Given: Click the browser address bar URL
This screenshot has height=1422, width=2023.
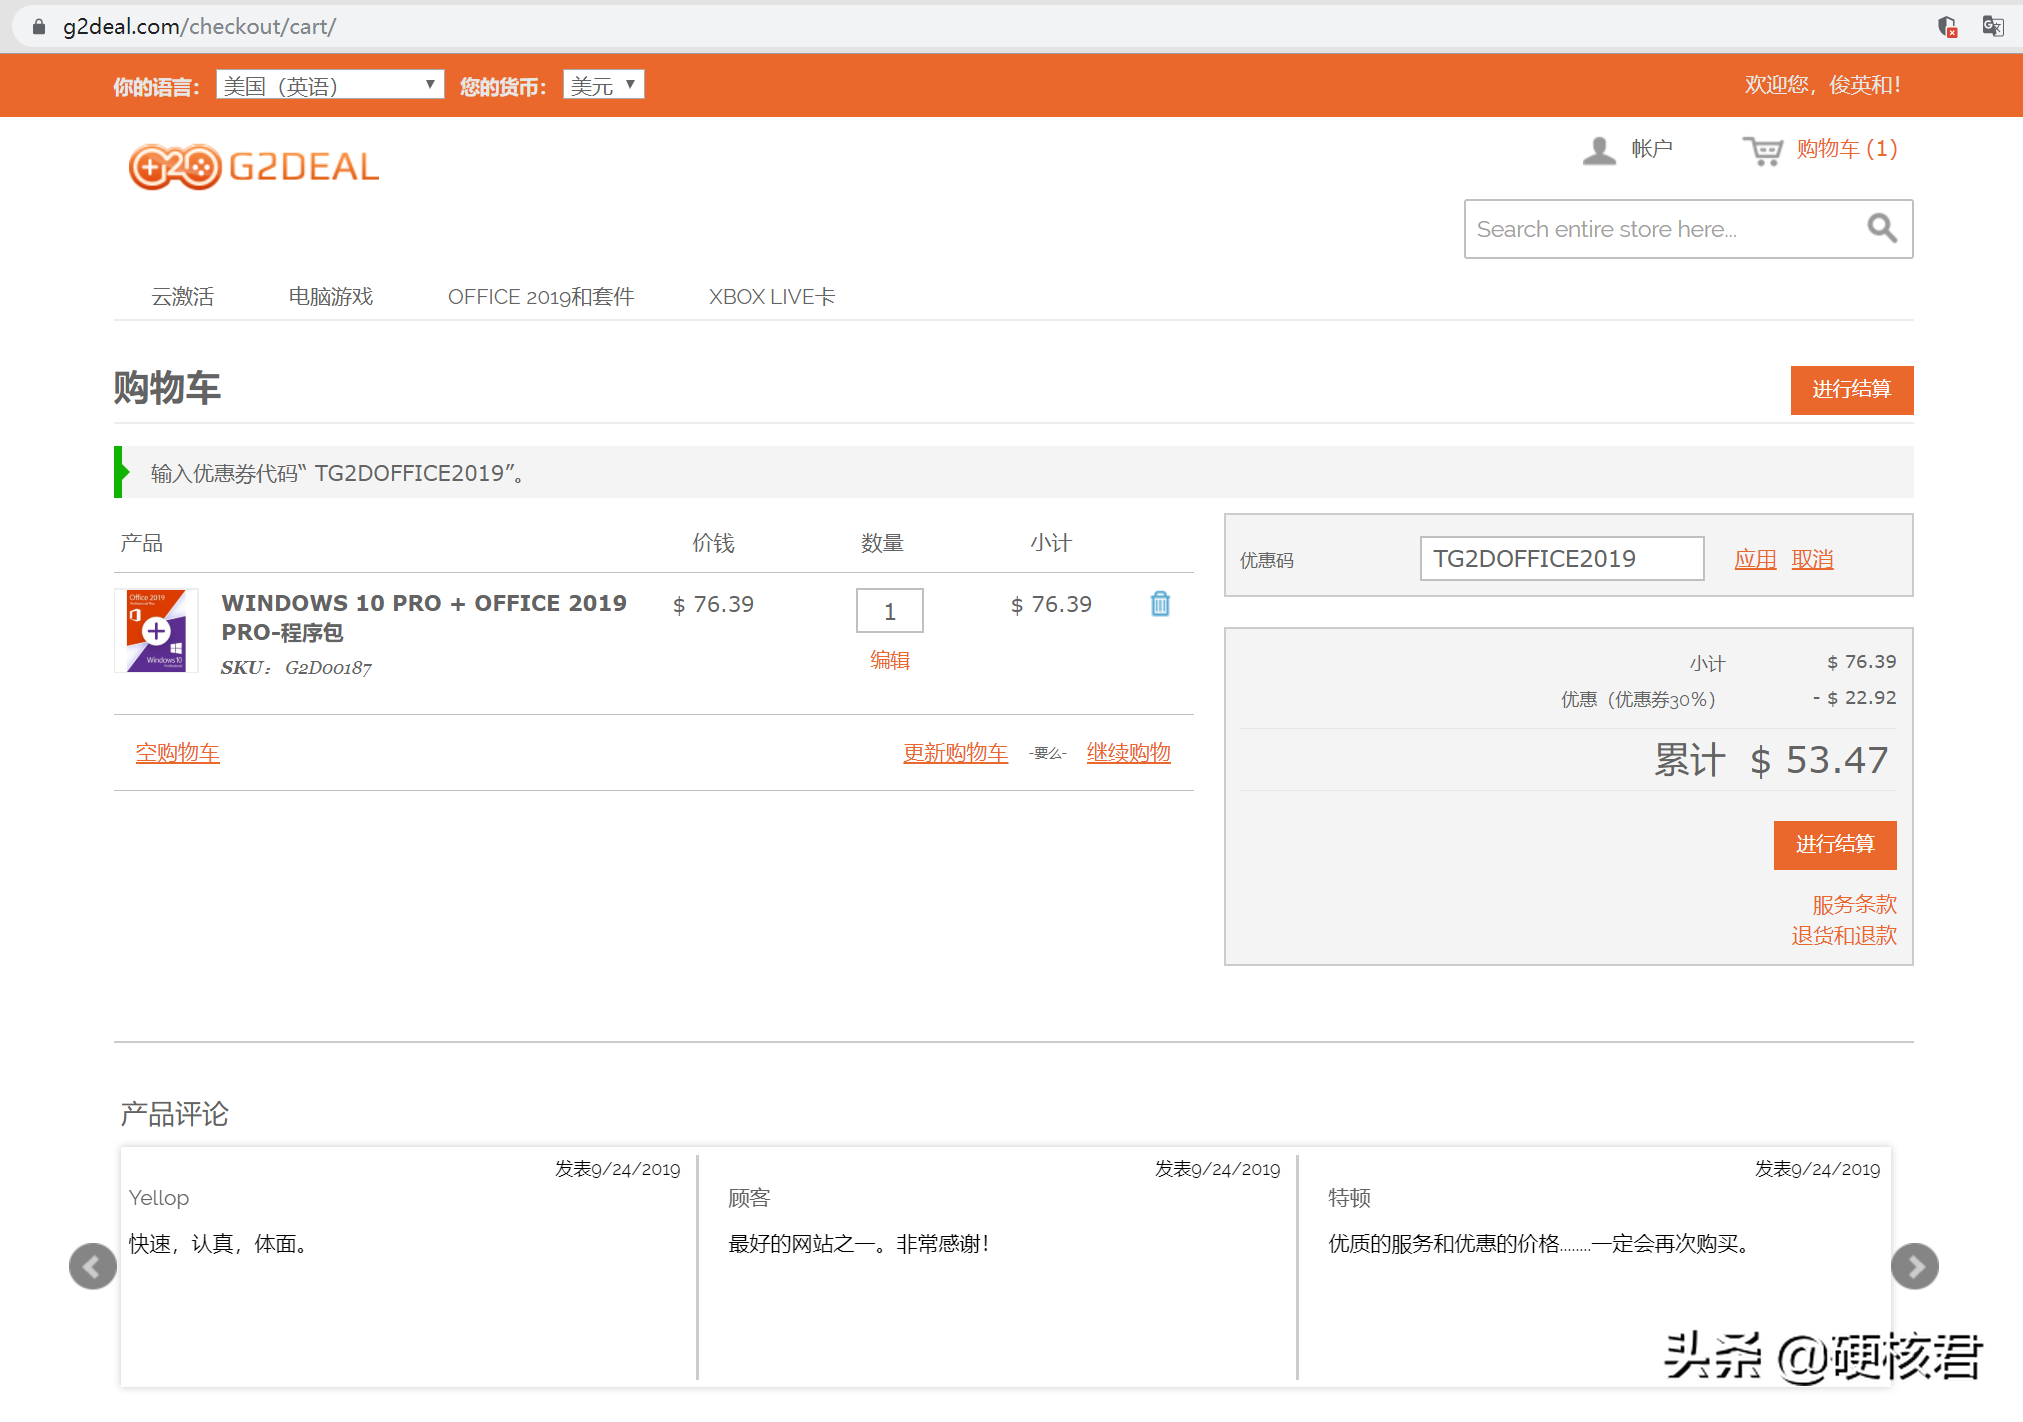Looking at the screenshot, I should 200,26.
